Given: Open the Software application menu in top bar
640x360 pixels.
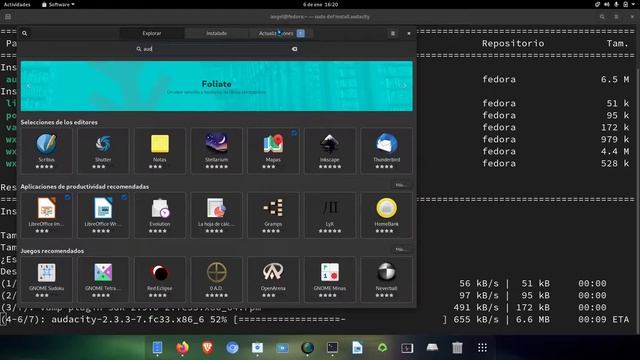Looking at the screenshot, I should (58, 4).
